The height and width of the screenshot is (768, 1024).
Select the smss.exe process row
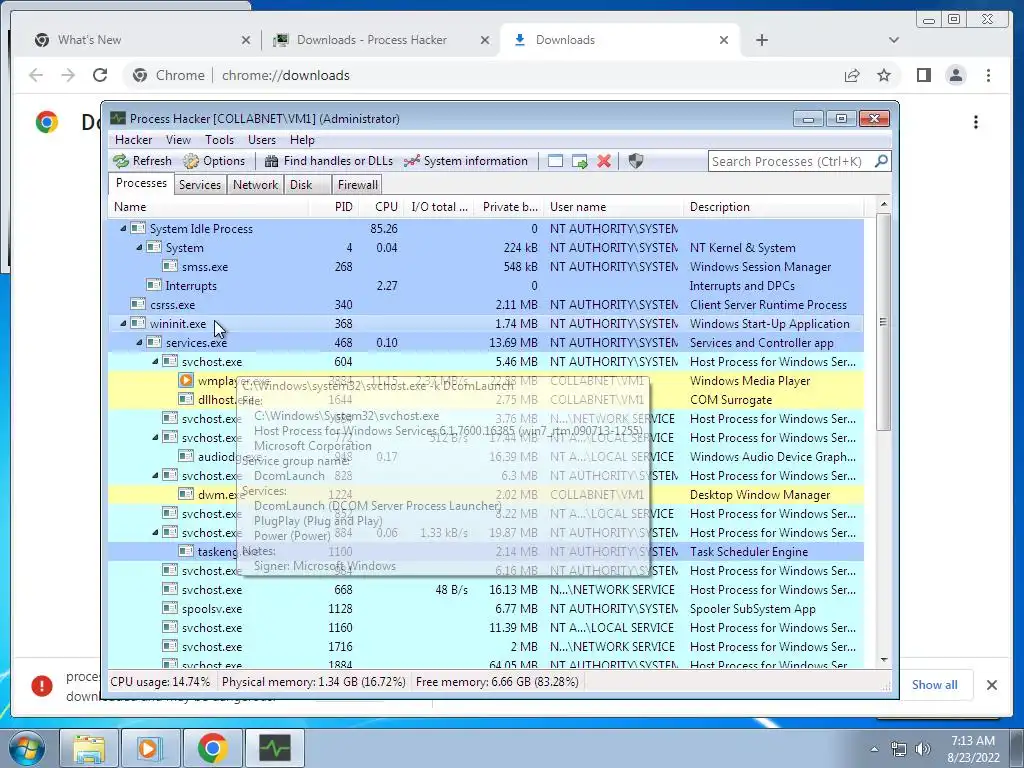coord(486,266)
